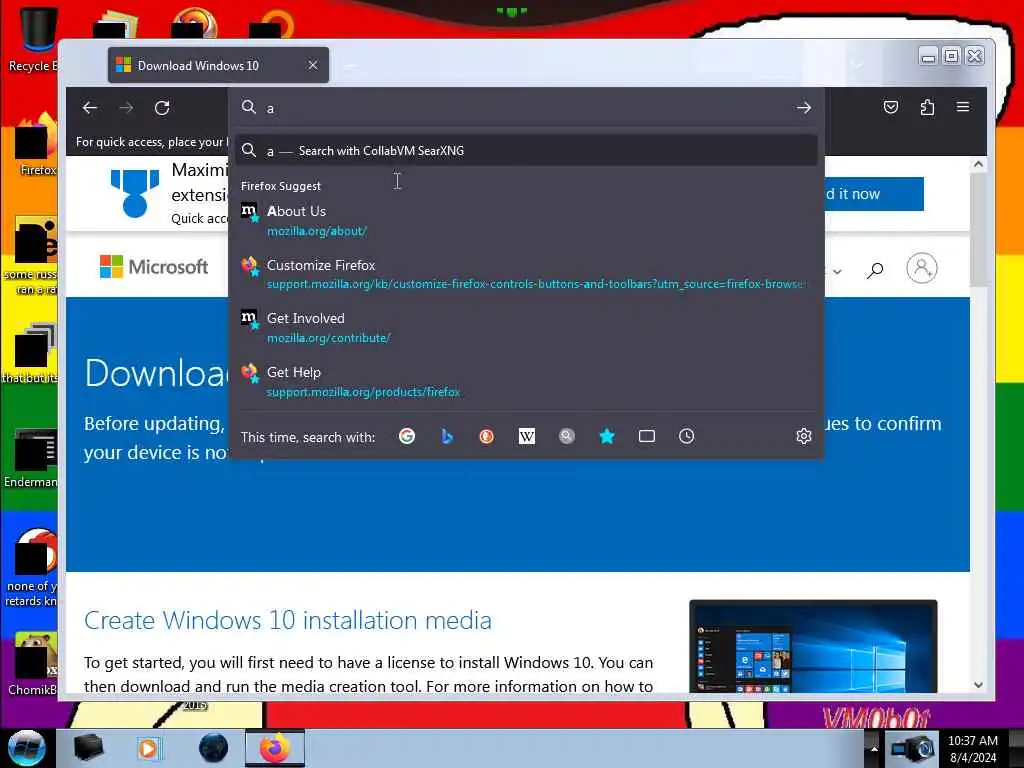Click the vertical scrollbar thumb

pyautogui.click(x=978, y=230)
